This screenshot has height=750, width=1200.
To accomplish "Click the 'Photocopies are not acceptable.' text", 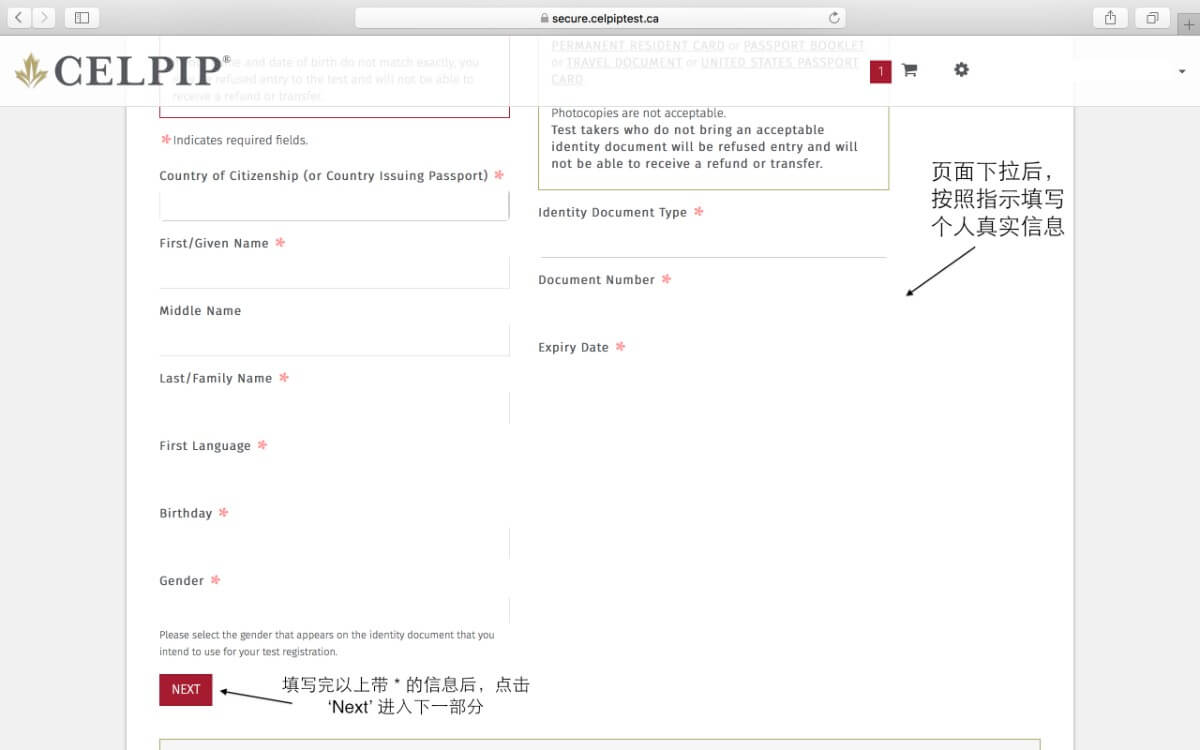I will coord(638,113).
